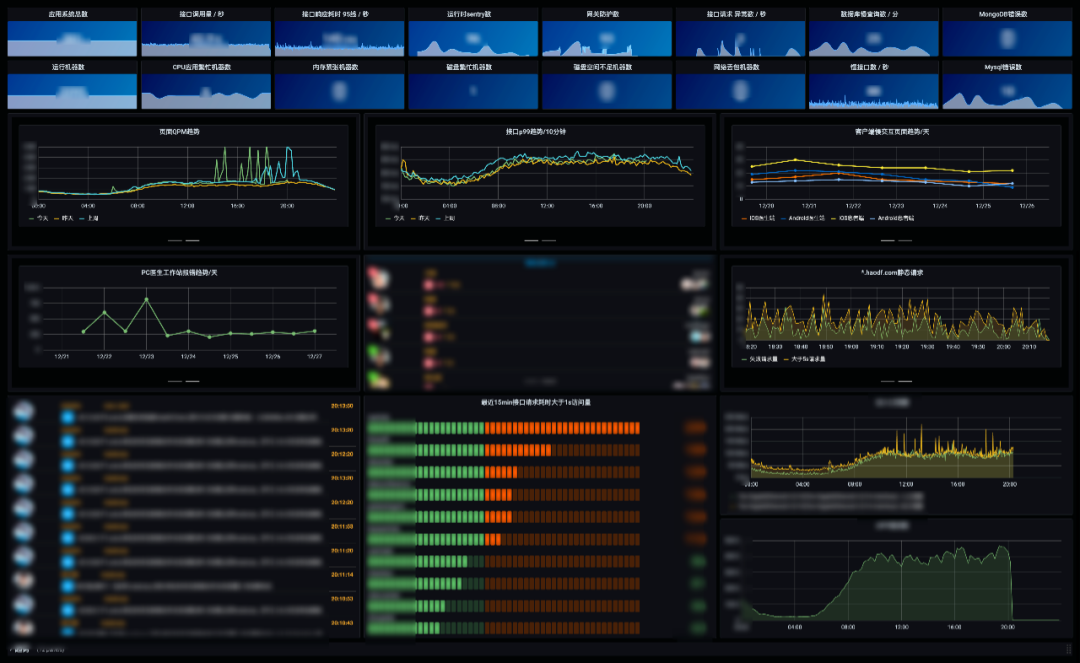
Task: Click the 最近15min接口请求耗时大于1s访问量 title
Action: click(536, 402)
